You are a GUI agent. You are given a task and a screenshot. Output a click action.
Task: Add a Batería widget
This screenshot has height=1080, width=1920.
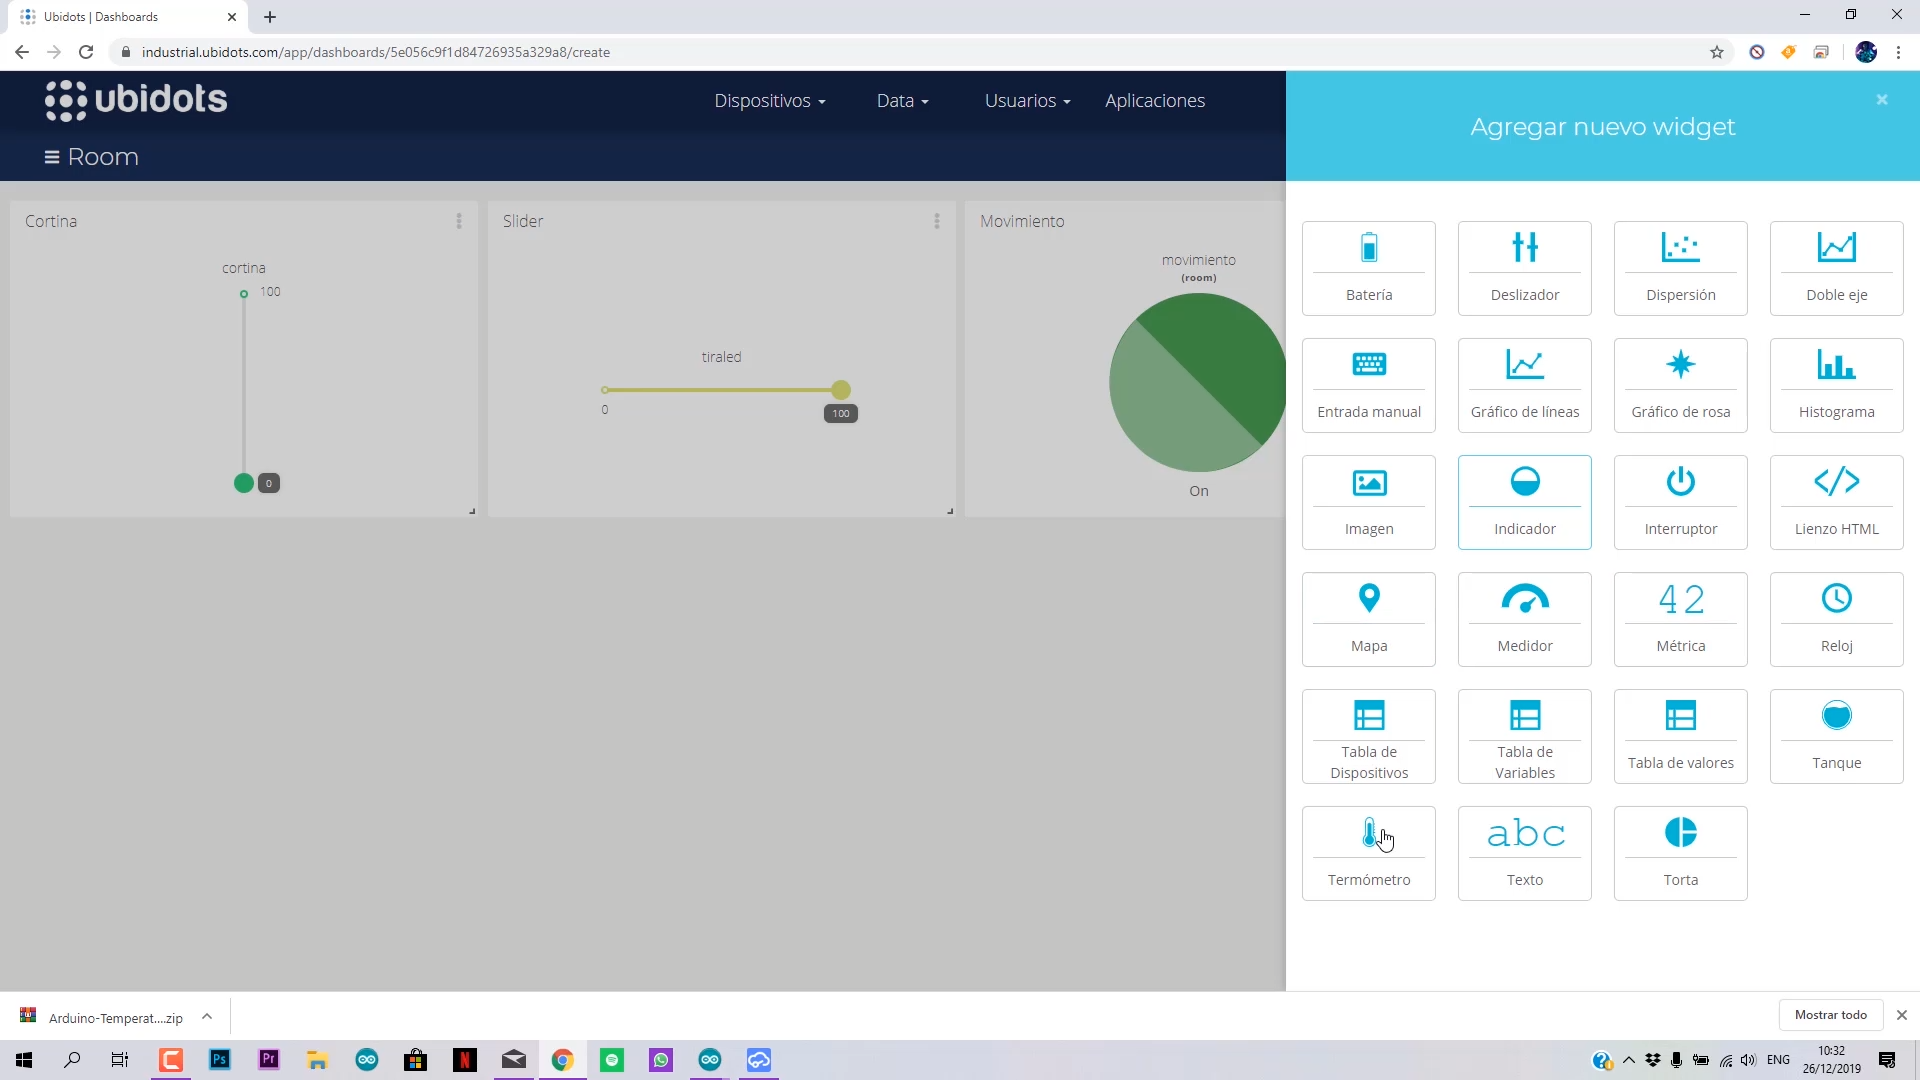pyautogui.click(x=1368, y=268)
